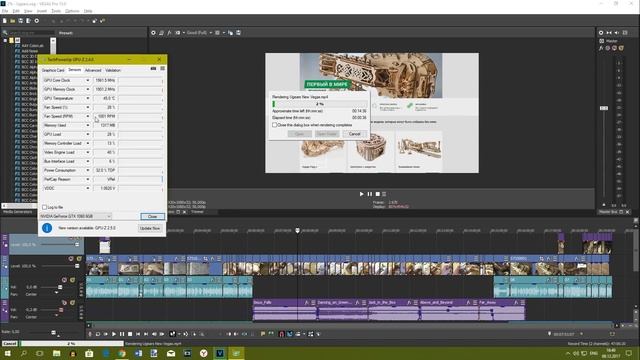Click Update Now in GPU-Z
Viewport: 640px width, 360px height.
[150, 228]
